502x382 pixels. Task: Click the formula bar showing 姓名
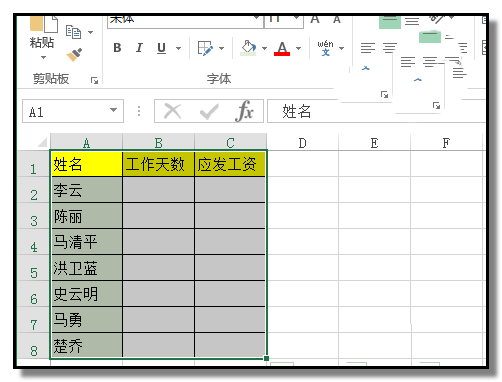coord(376,111)
